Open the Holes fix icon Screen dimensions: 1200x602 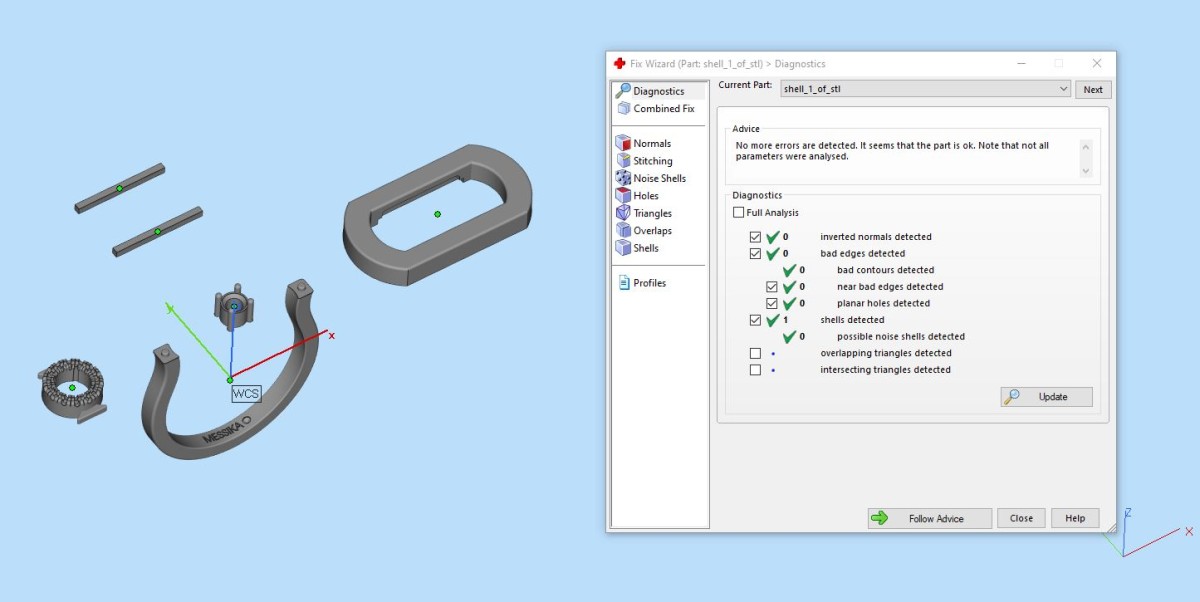pos(623,196)
